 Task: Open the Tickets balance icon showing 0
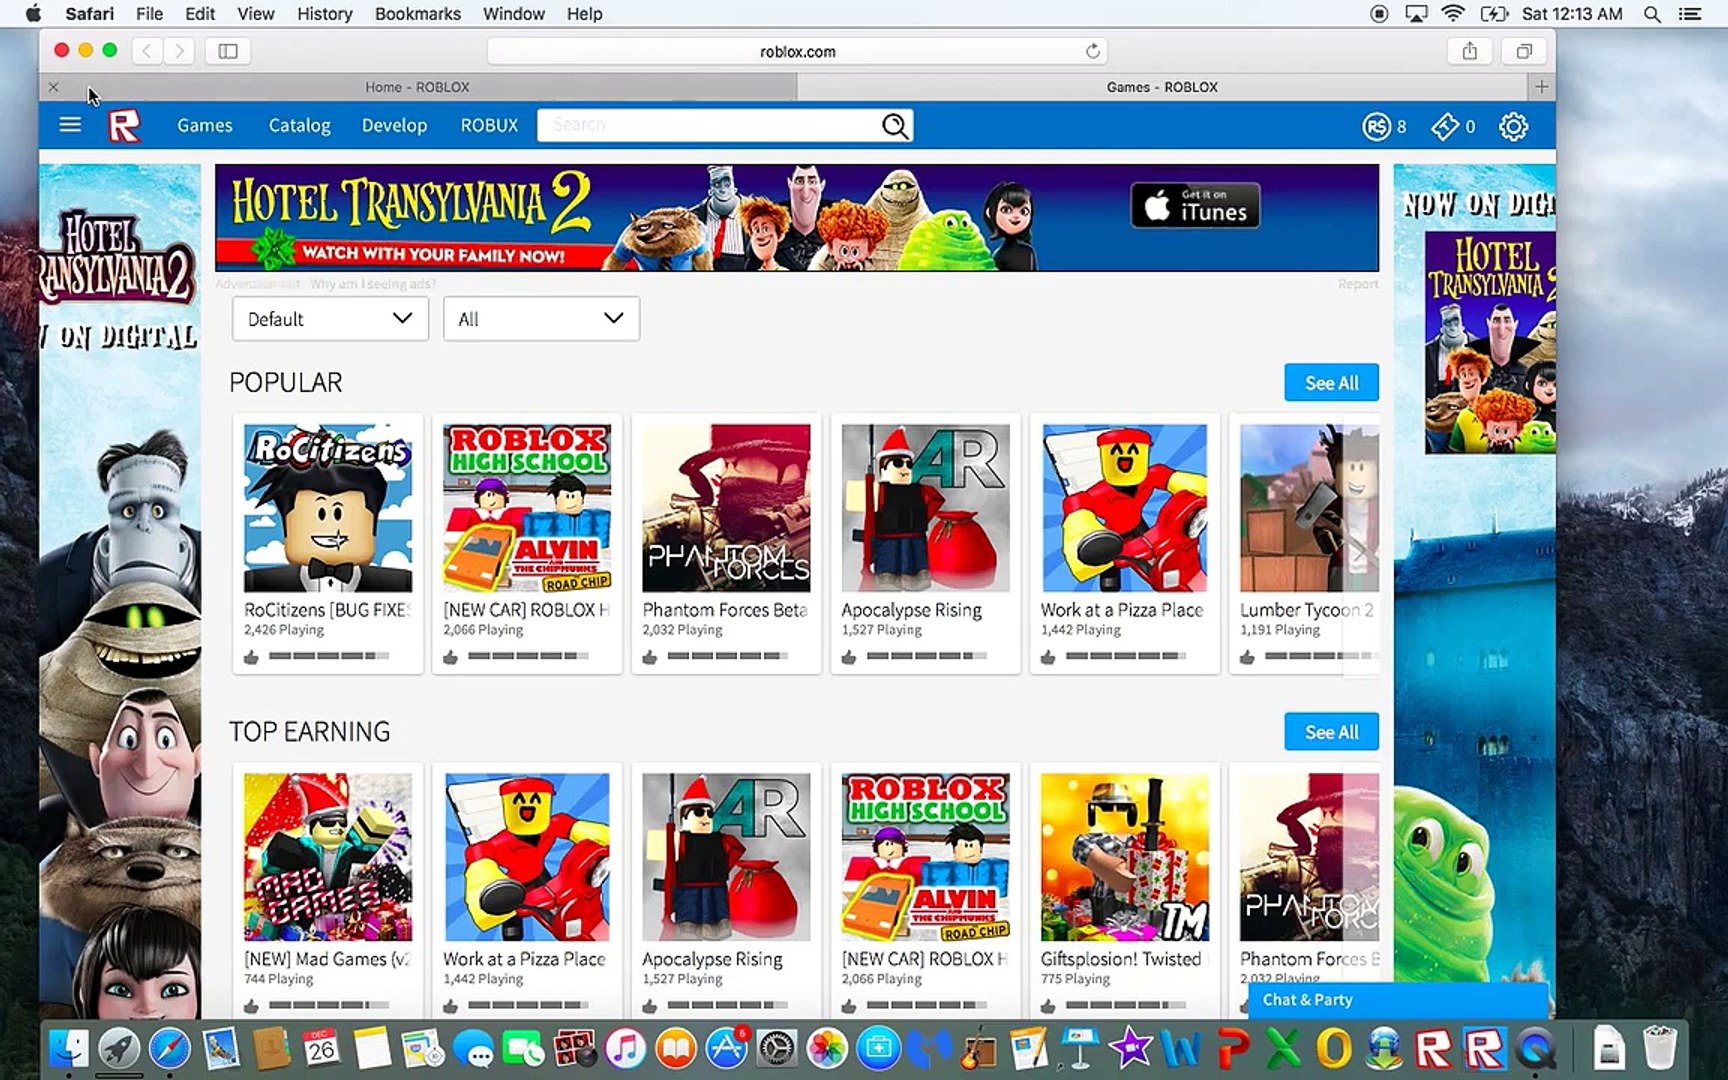pyautogui.click(x=1445, y=126)
